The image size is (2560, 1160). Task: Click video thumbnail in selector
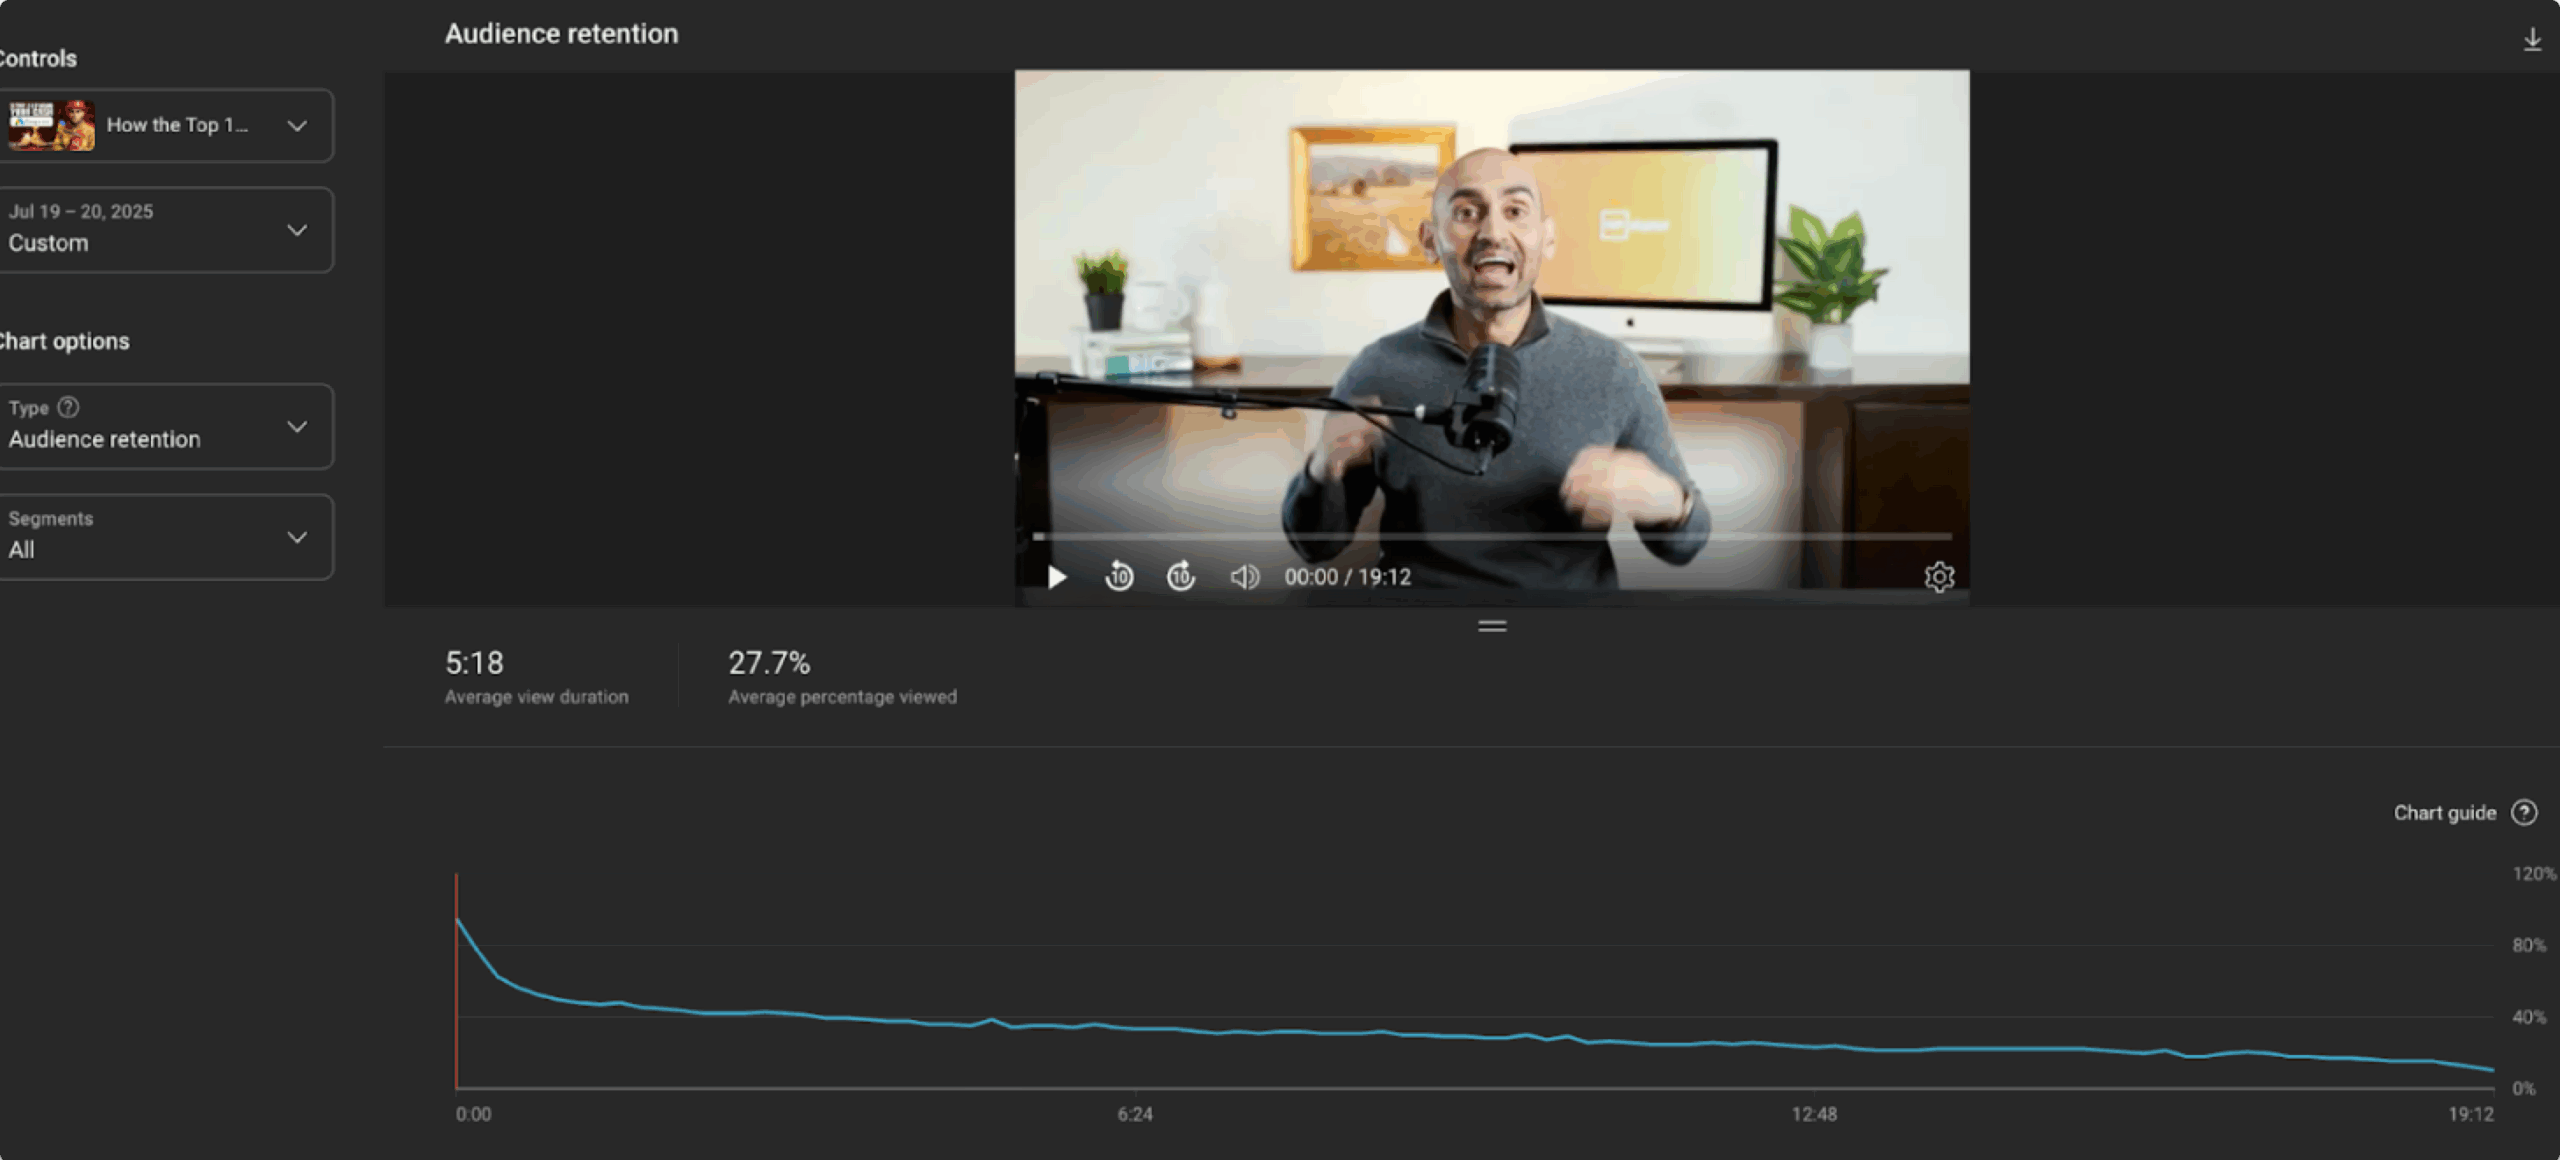[x=52, y=126]
